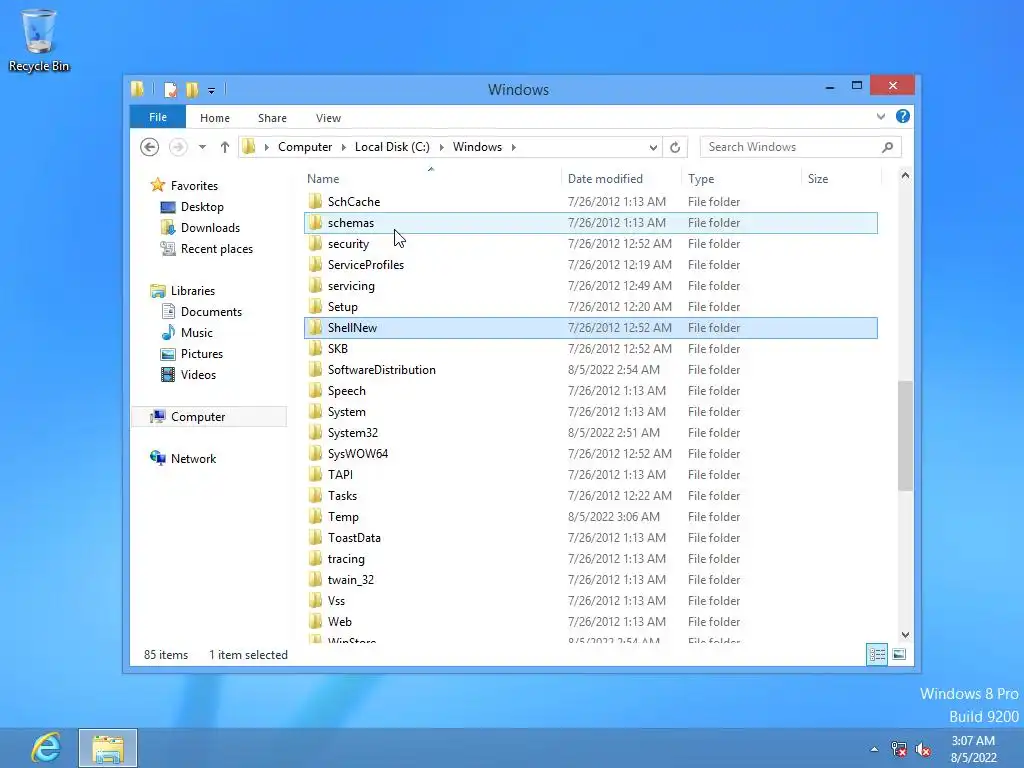Open the address bar history dropdown
Screen dimensions: 1024x768
point(652,148)
